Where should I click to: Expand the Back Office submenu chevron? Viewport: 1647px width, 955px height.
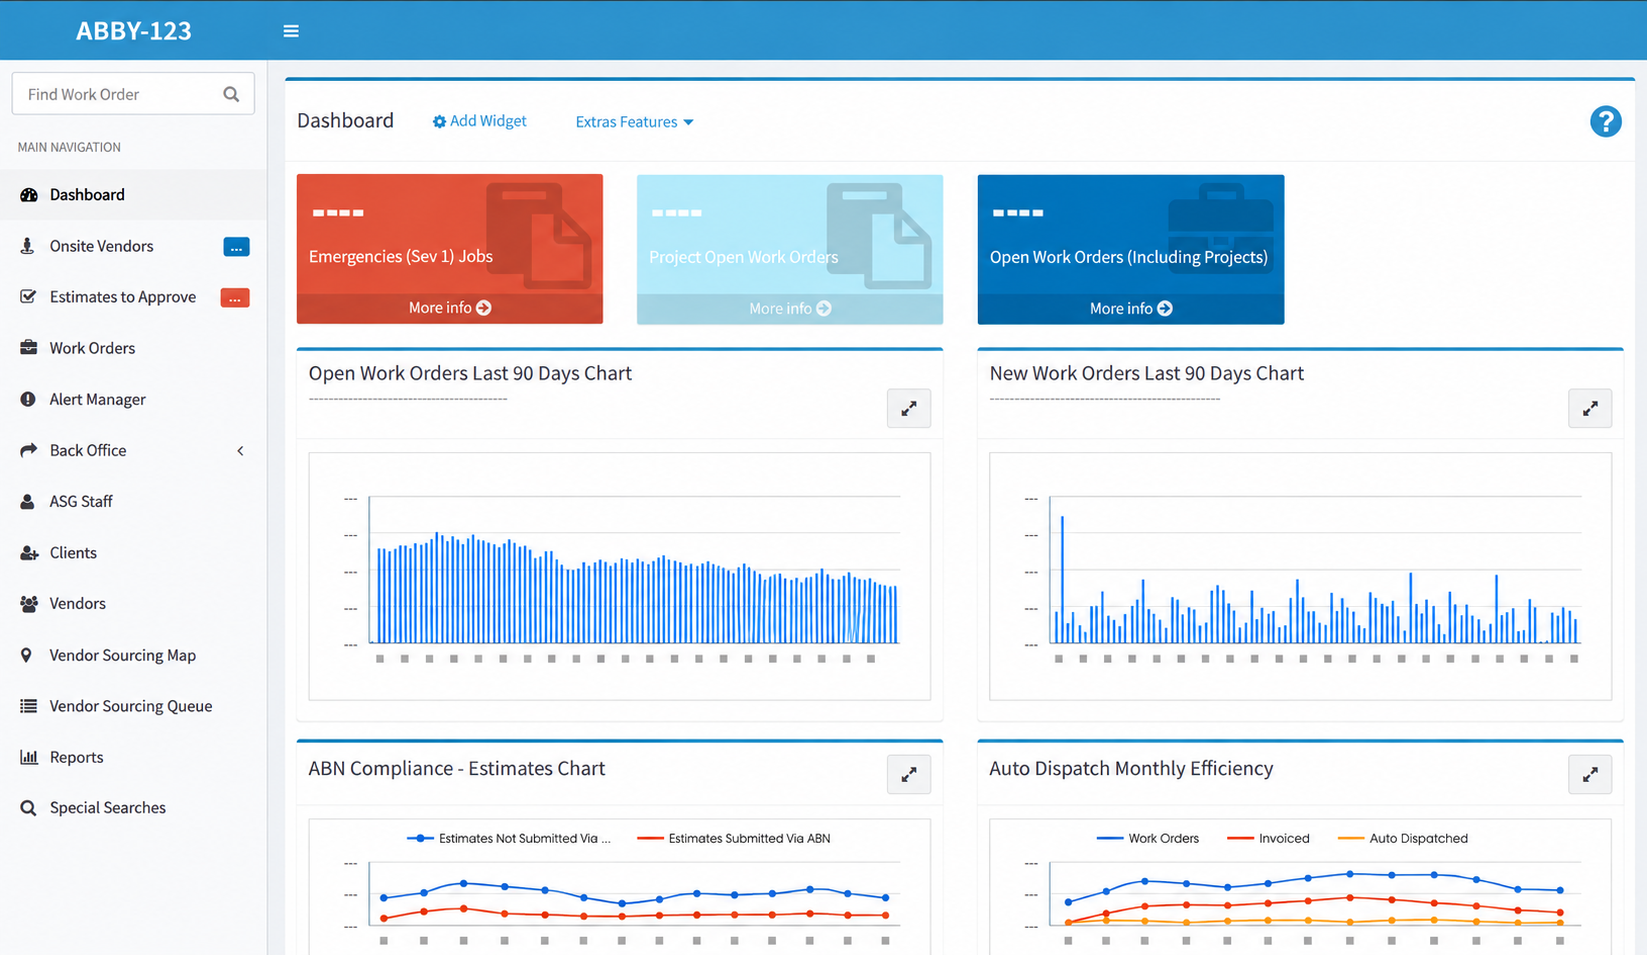point(241,451)
